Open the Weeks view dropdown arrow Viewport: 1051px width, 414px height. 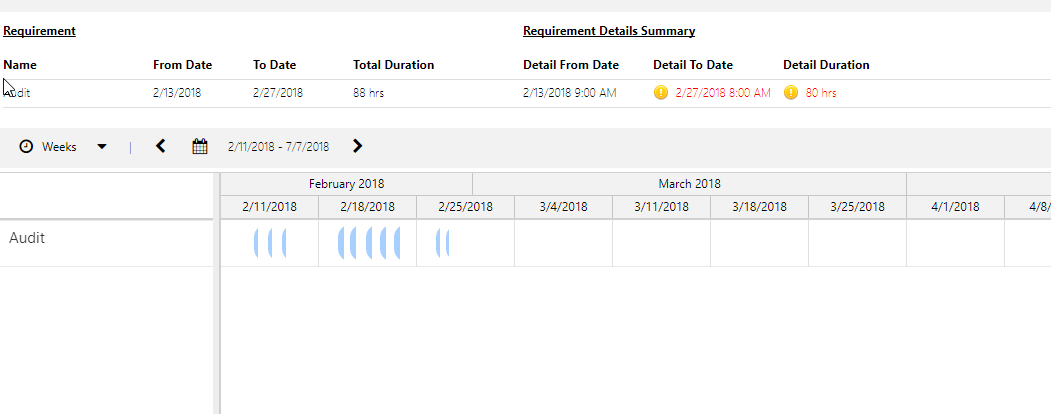pos(101,147)
